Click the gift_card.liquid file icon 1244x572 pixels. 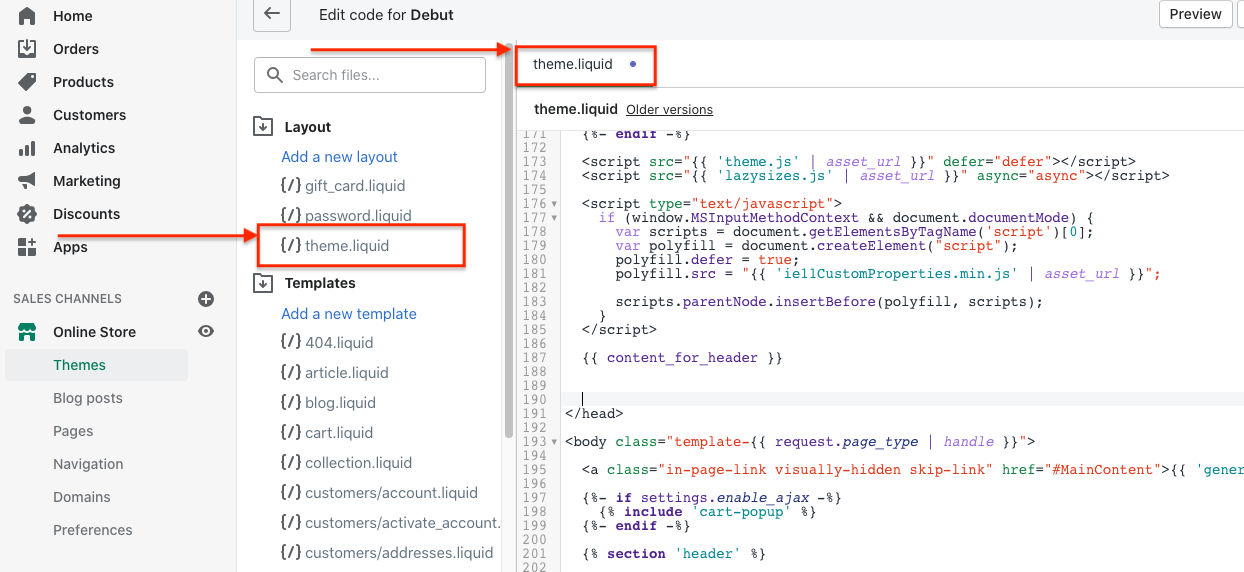tap(291, 185)
